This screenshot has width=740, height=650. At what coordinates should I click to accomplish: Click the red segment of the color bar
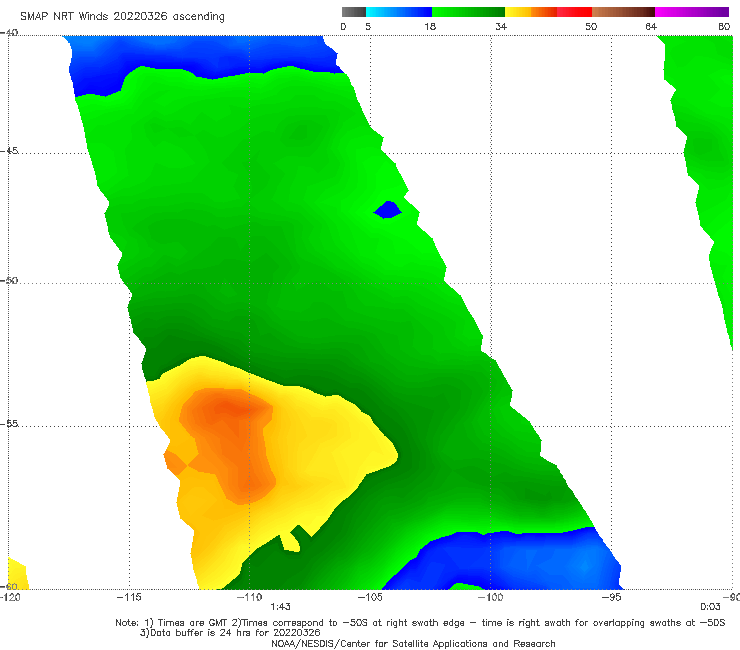click(575, 12)
